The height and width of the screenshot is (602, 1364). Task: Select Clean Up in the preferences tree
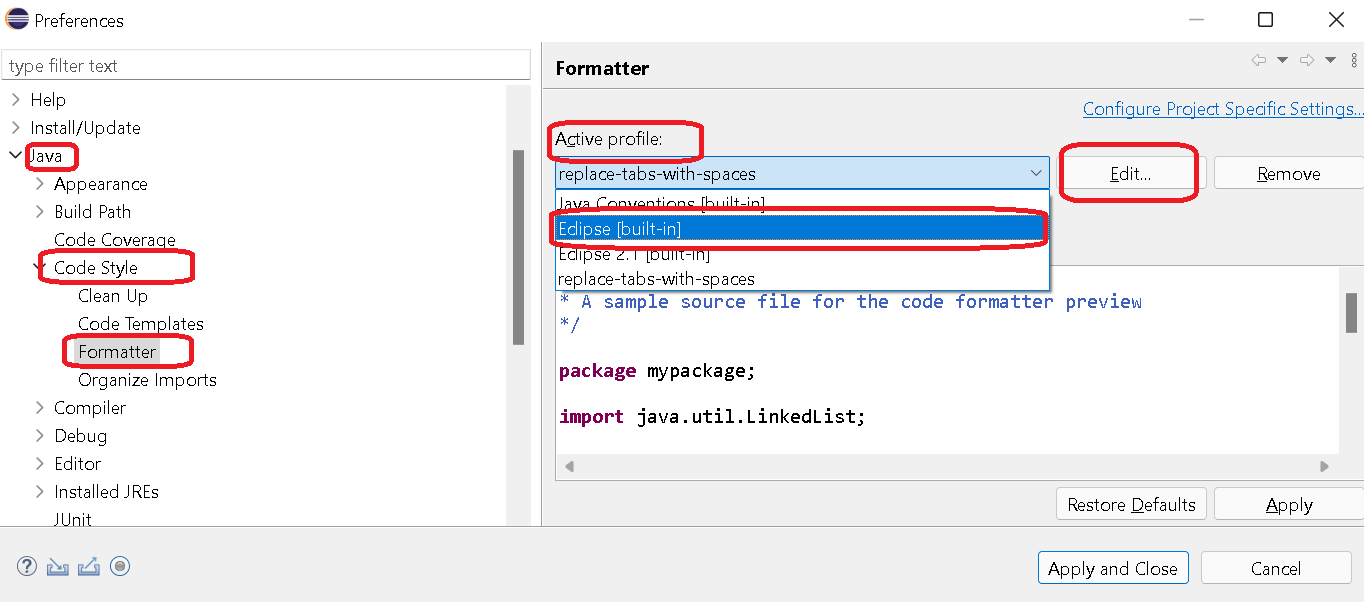click(x=115, y=295)
